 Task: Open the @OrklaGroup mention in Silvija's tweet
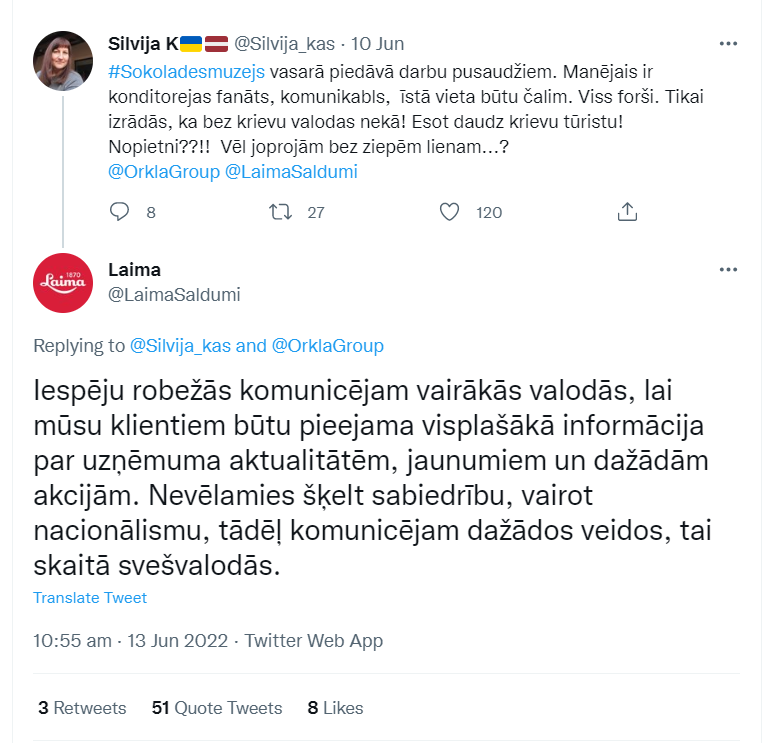[164, 172]
